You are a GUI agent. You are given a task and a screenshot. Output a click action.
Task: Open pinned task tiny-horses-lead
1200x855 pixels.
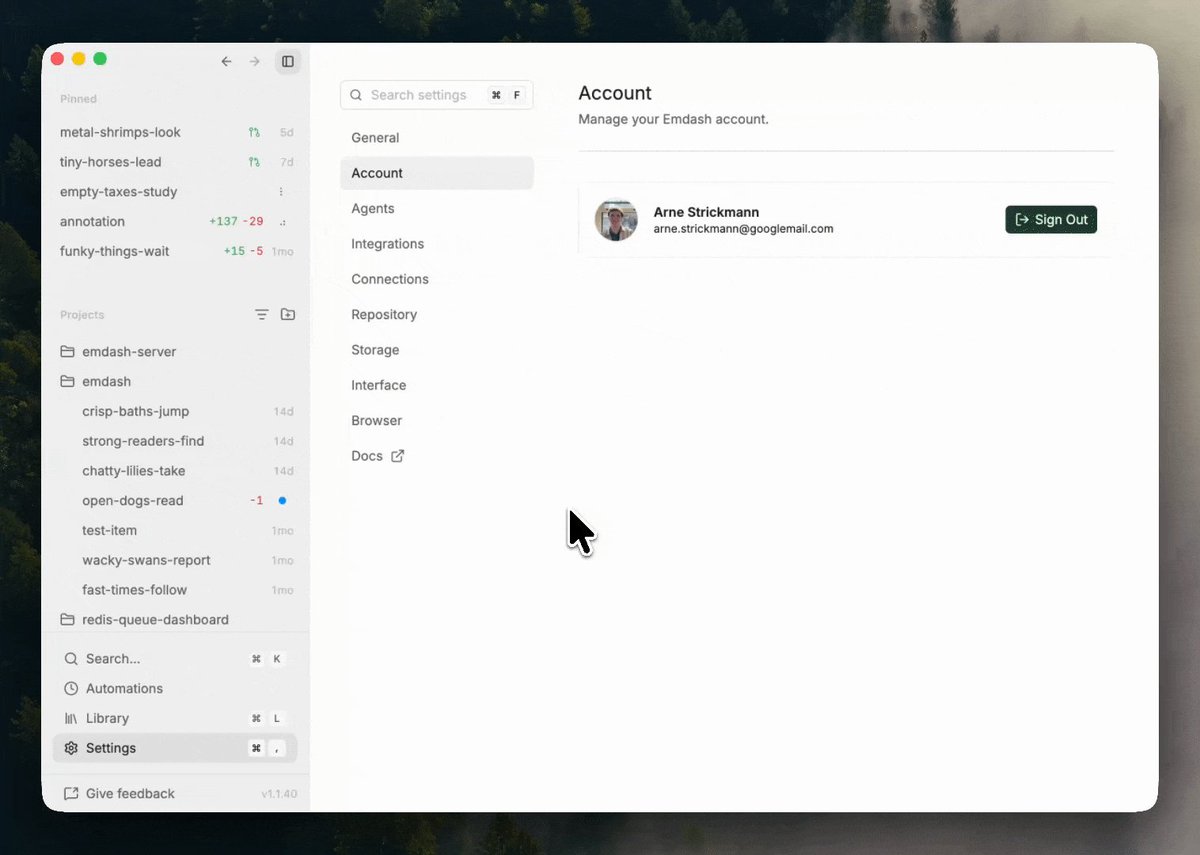(x=175, y=162)
